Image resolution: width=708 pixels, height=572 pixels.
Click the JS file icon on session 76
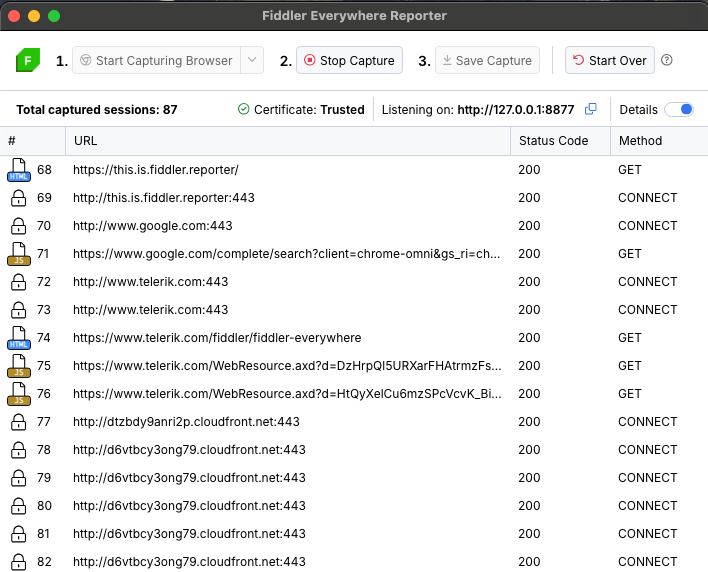click(18, 394)
